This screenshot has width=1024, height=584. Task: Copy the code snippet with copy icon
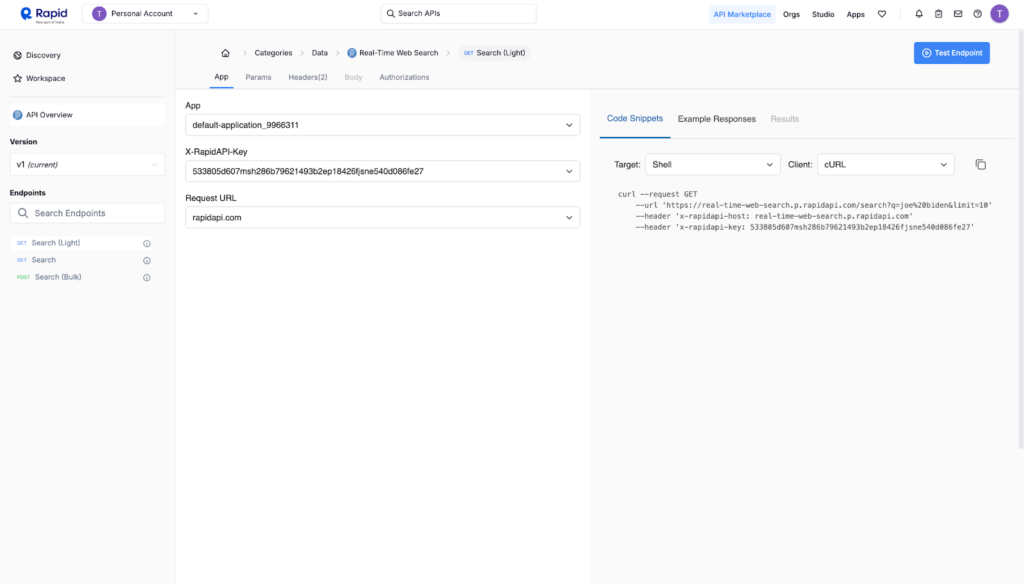tap(980, 165)
